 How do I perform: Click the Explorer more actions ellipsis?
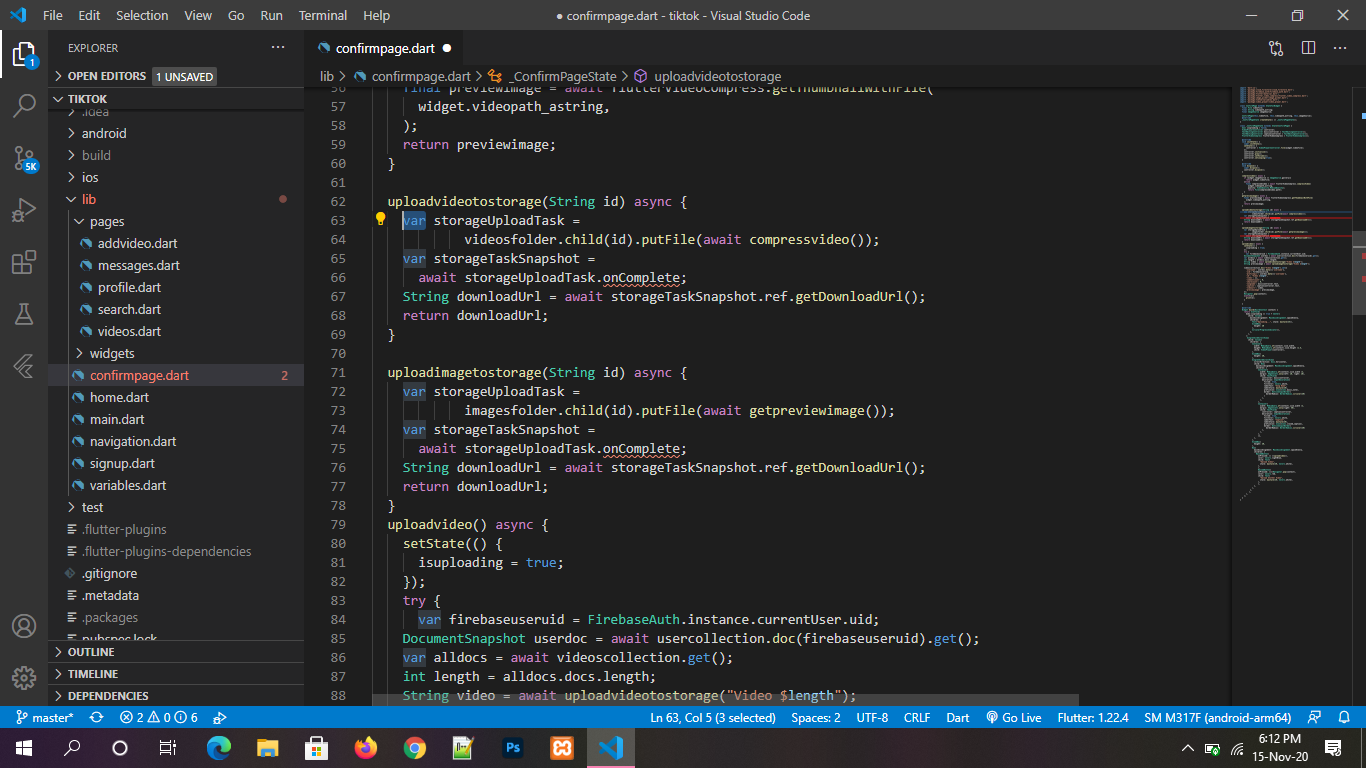278,47
